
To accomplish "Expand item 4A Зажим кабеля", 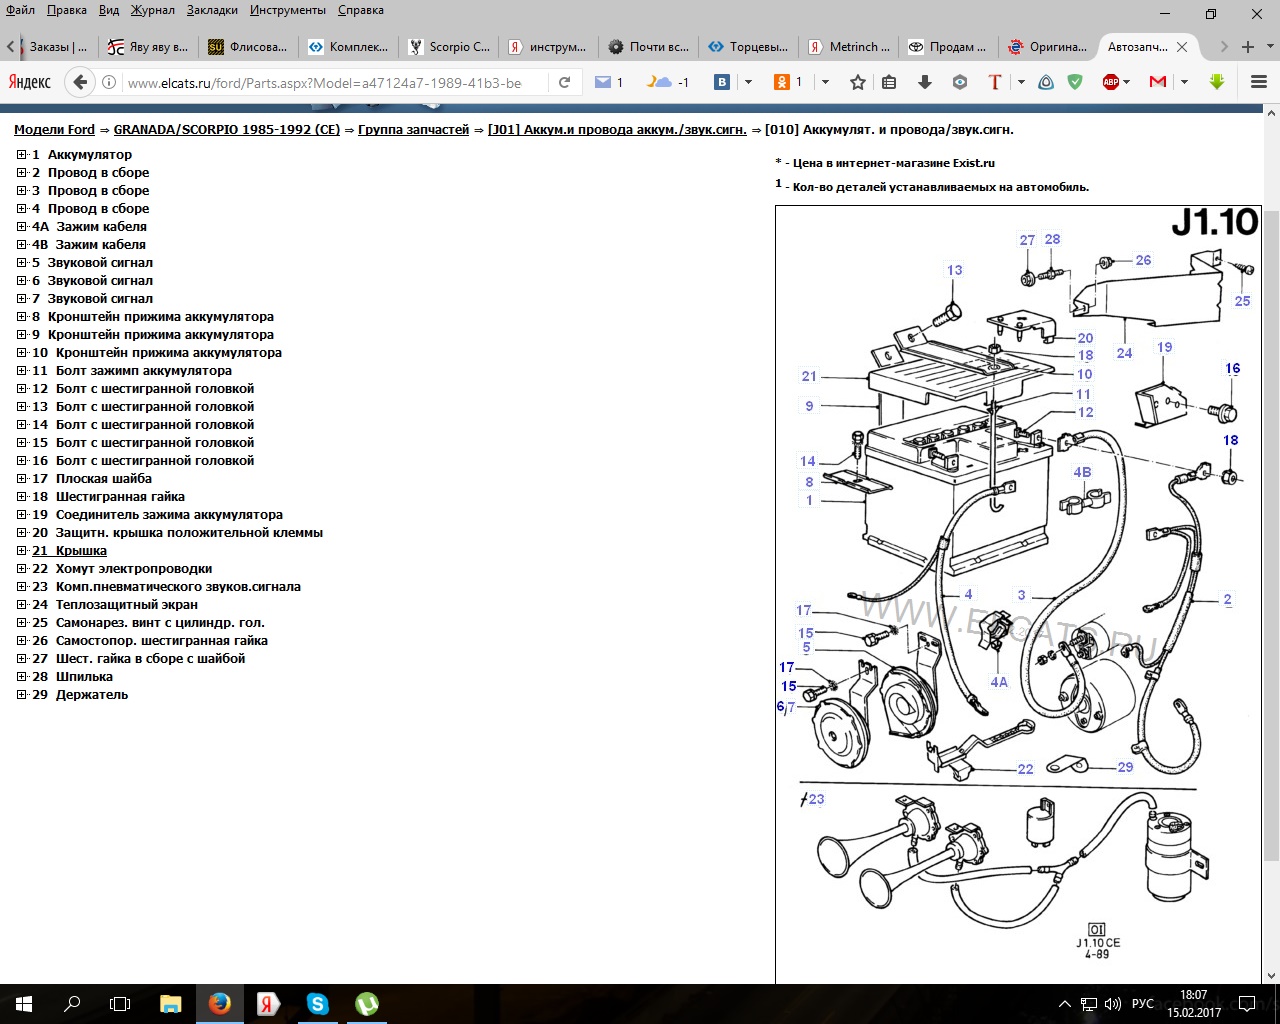I will coord(21,226).
